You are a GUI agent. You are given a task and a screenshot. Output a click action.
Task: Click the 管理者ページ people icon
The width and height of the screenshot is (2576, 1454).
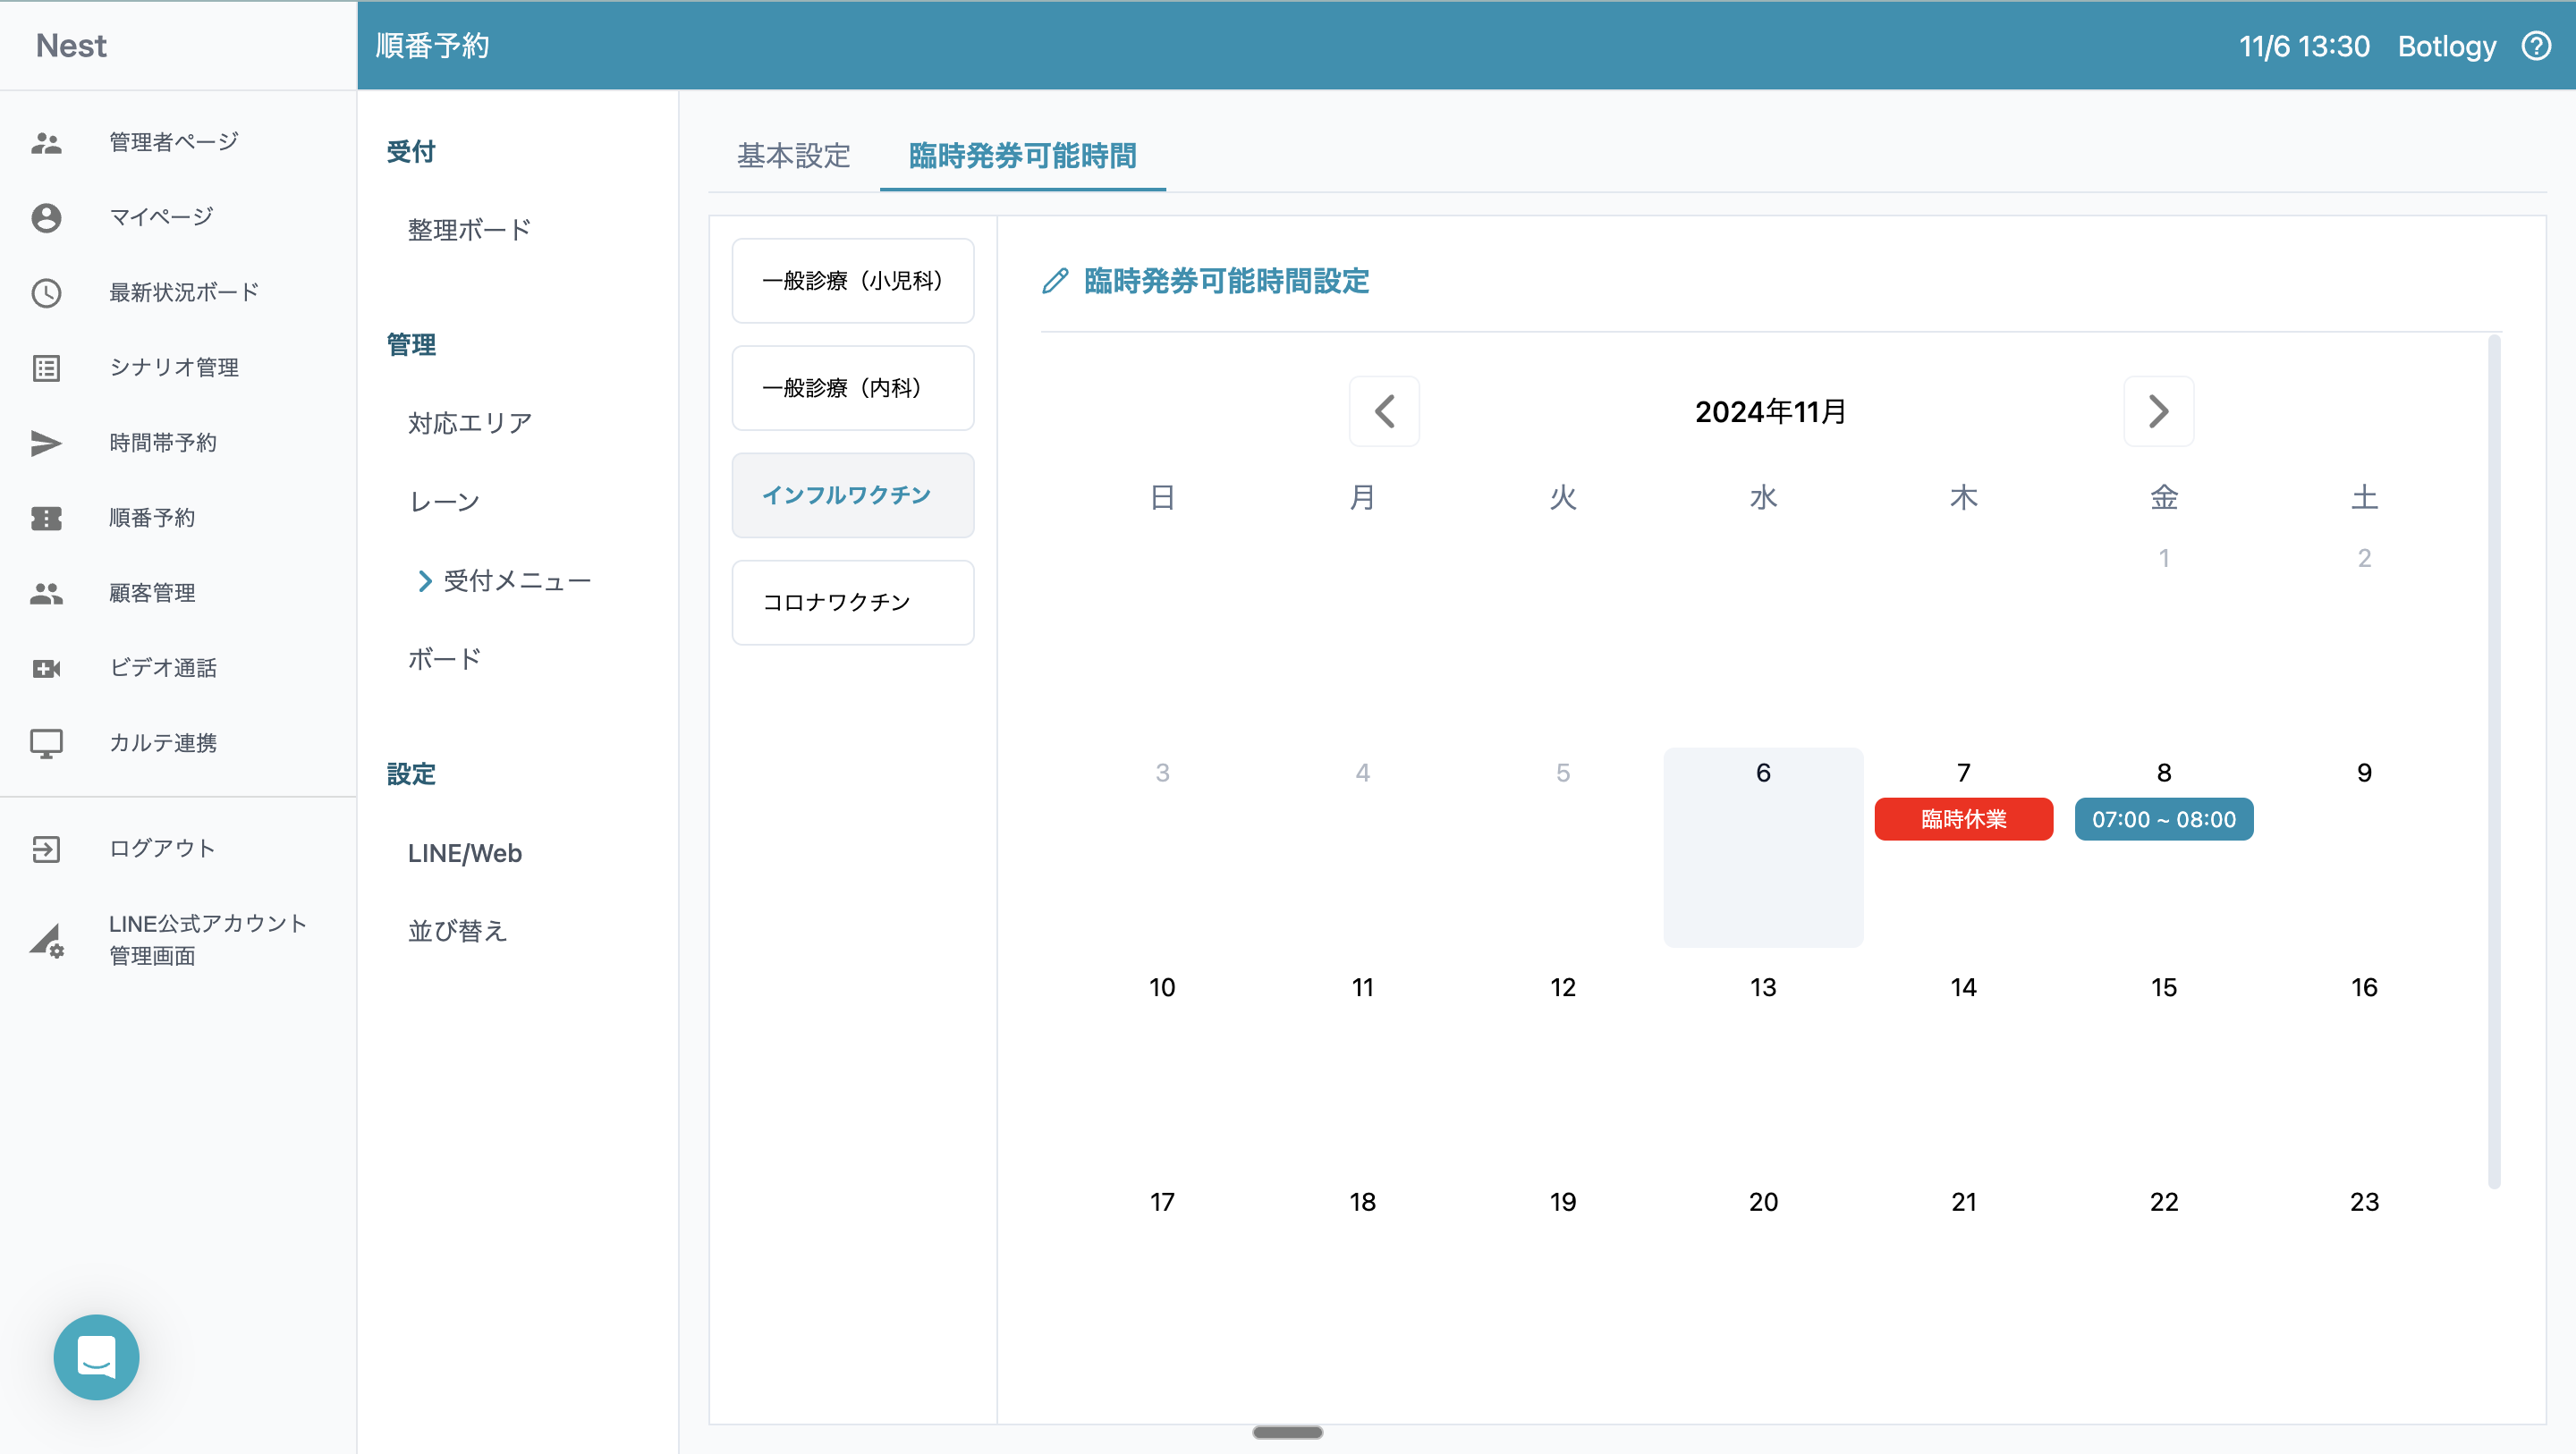point(46,142)
